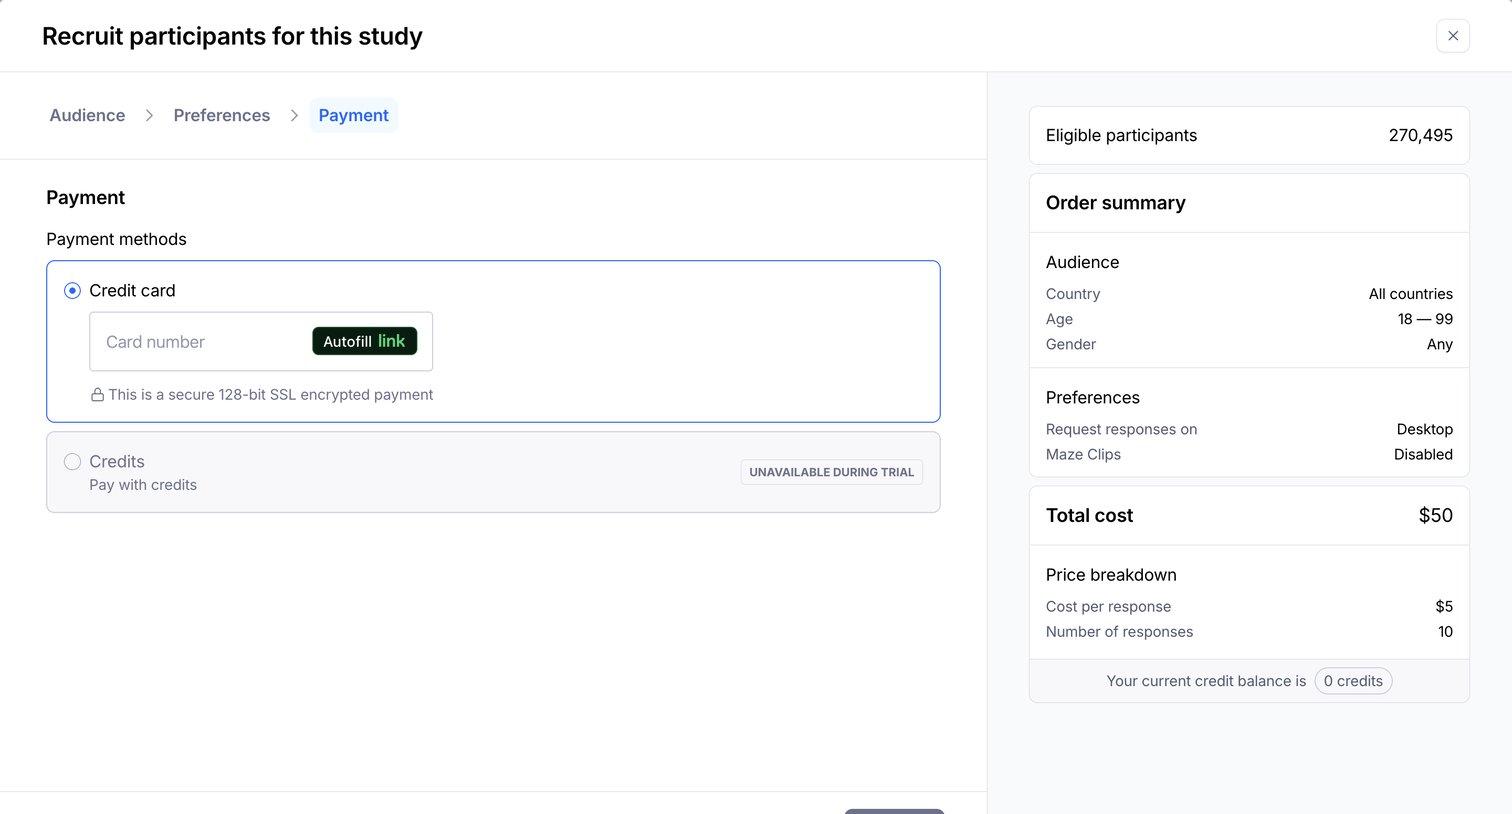This screenshot has width=1512, height=814.
Task: Click the number of responses value 10
Action: pyautogui.click(x=1445, y=632)
